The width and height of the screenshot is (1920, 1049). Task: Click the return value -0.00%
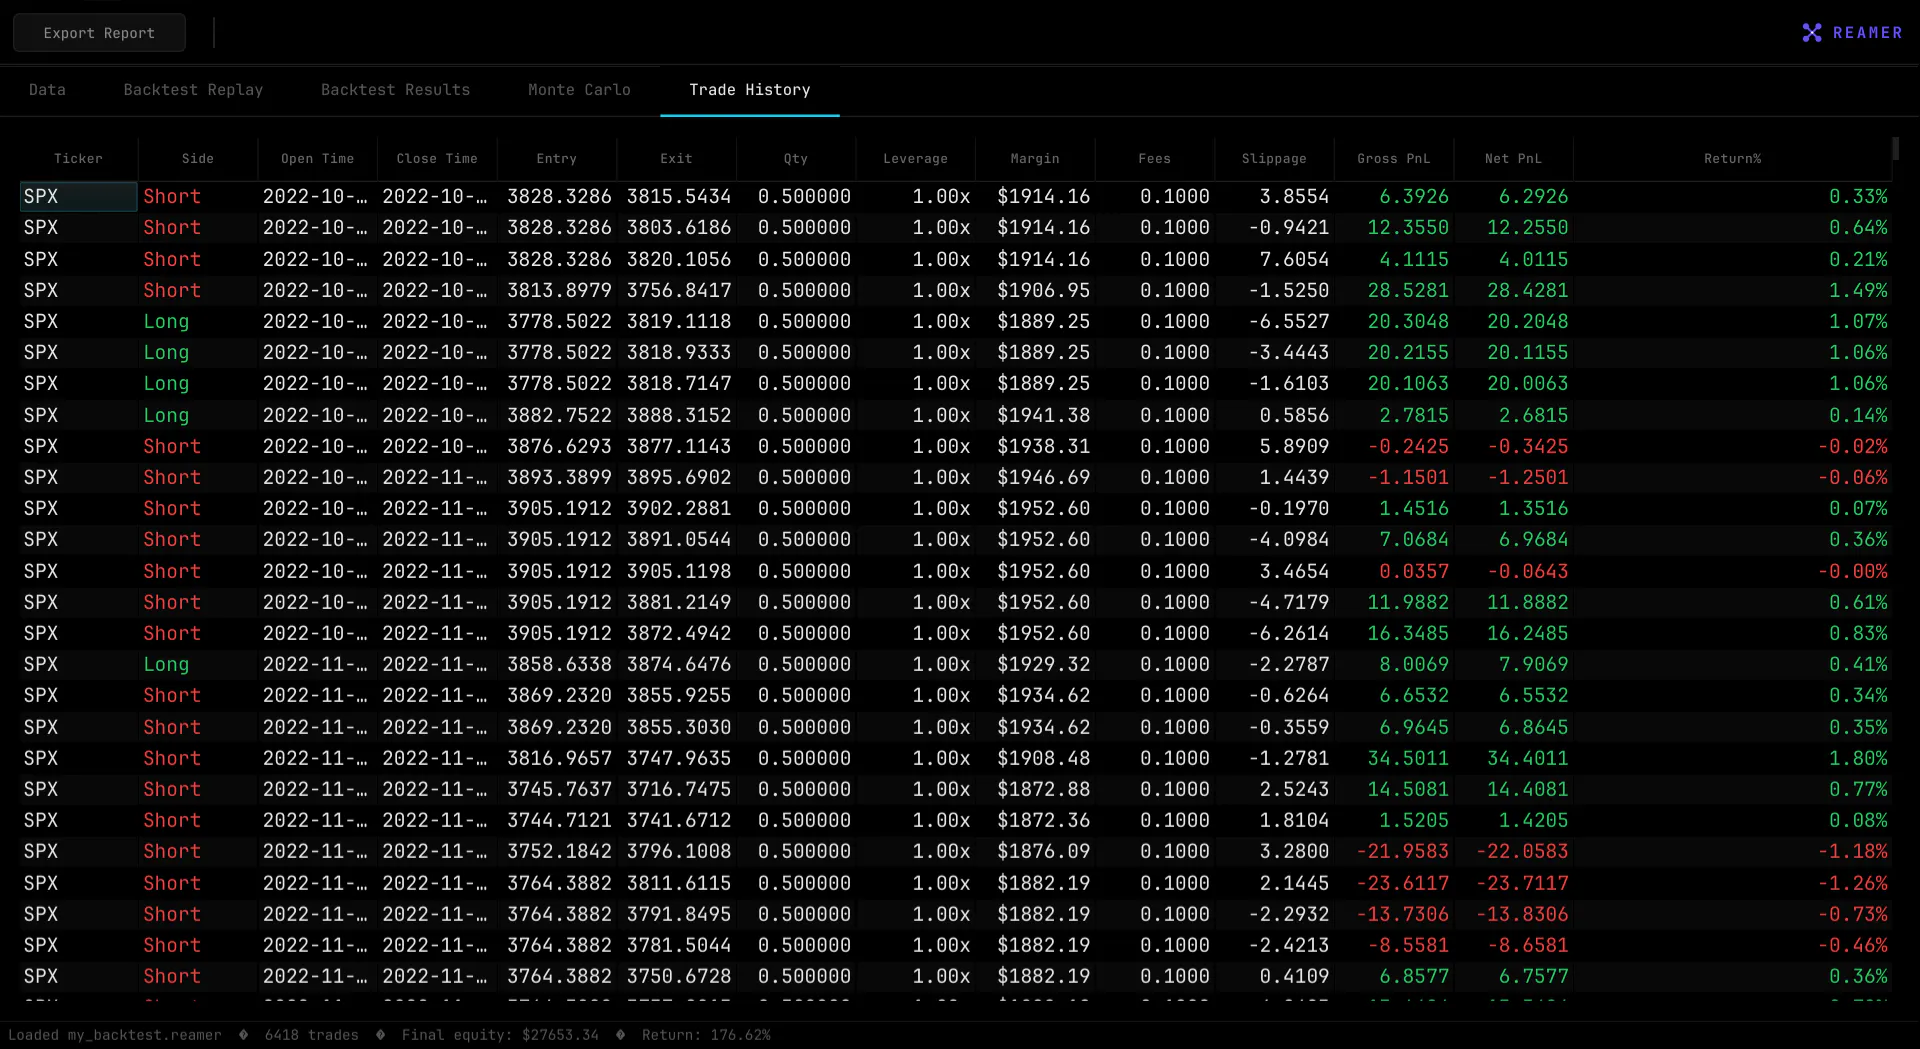coord(1852,571)
